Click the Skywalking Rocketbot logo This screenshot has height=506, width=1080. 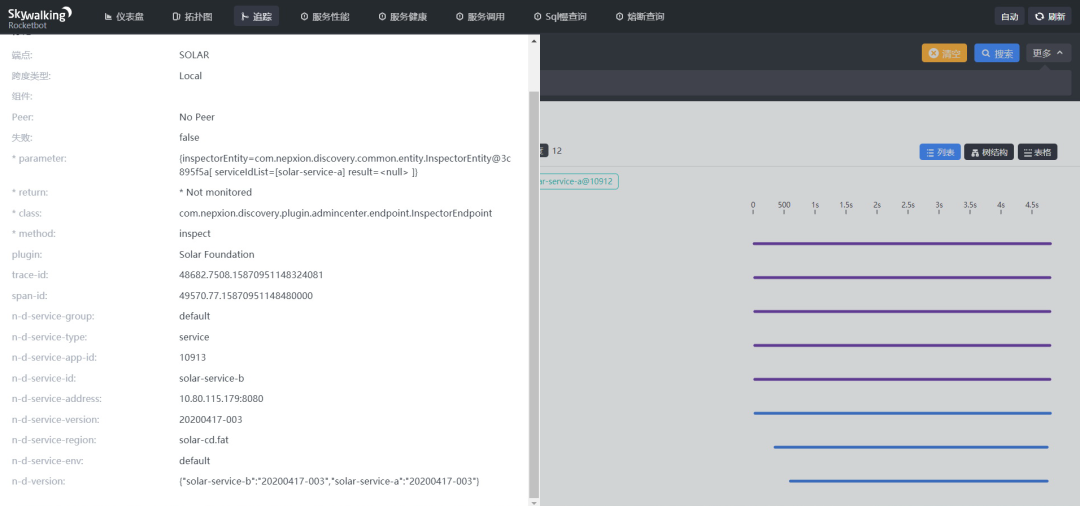point(40,16)
